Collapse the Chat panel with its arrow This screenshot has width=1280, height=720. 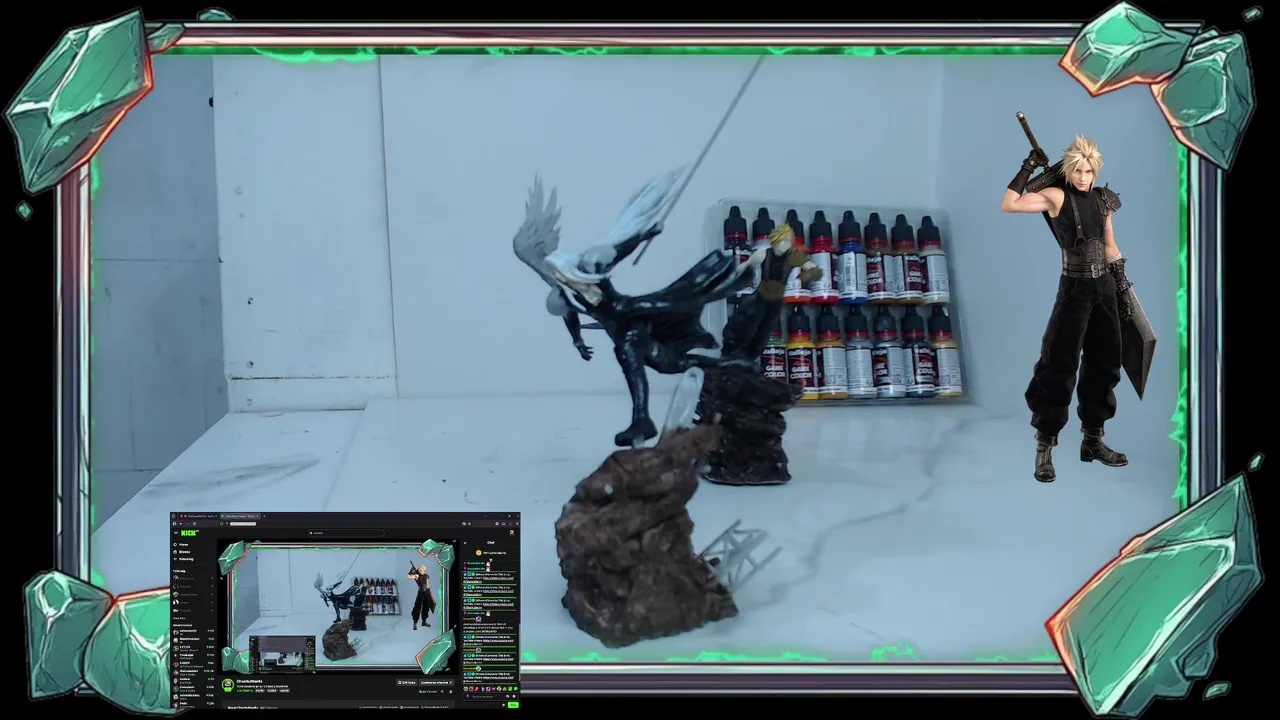click(x=465, y=543)
